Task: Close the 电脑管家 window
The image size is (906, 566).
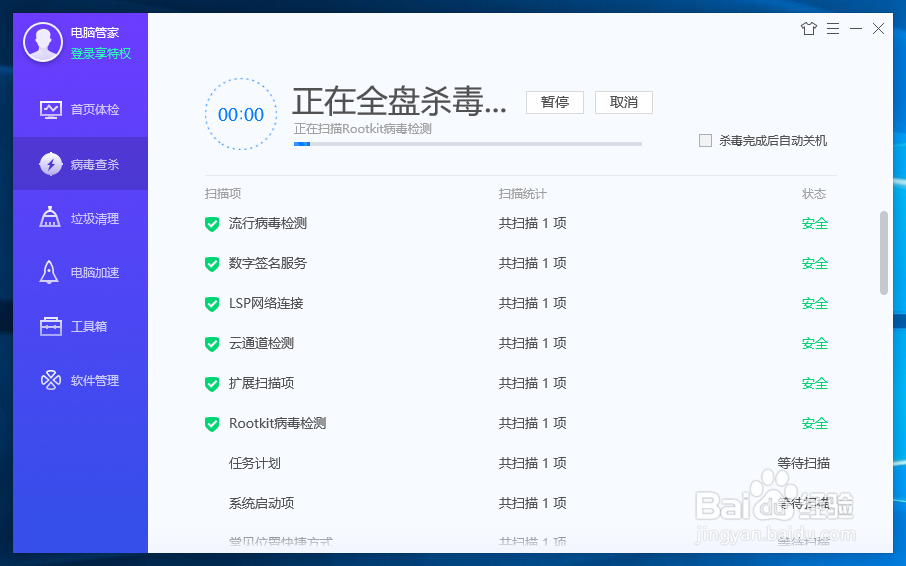Action: point(878,28)
